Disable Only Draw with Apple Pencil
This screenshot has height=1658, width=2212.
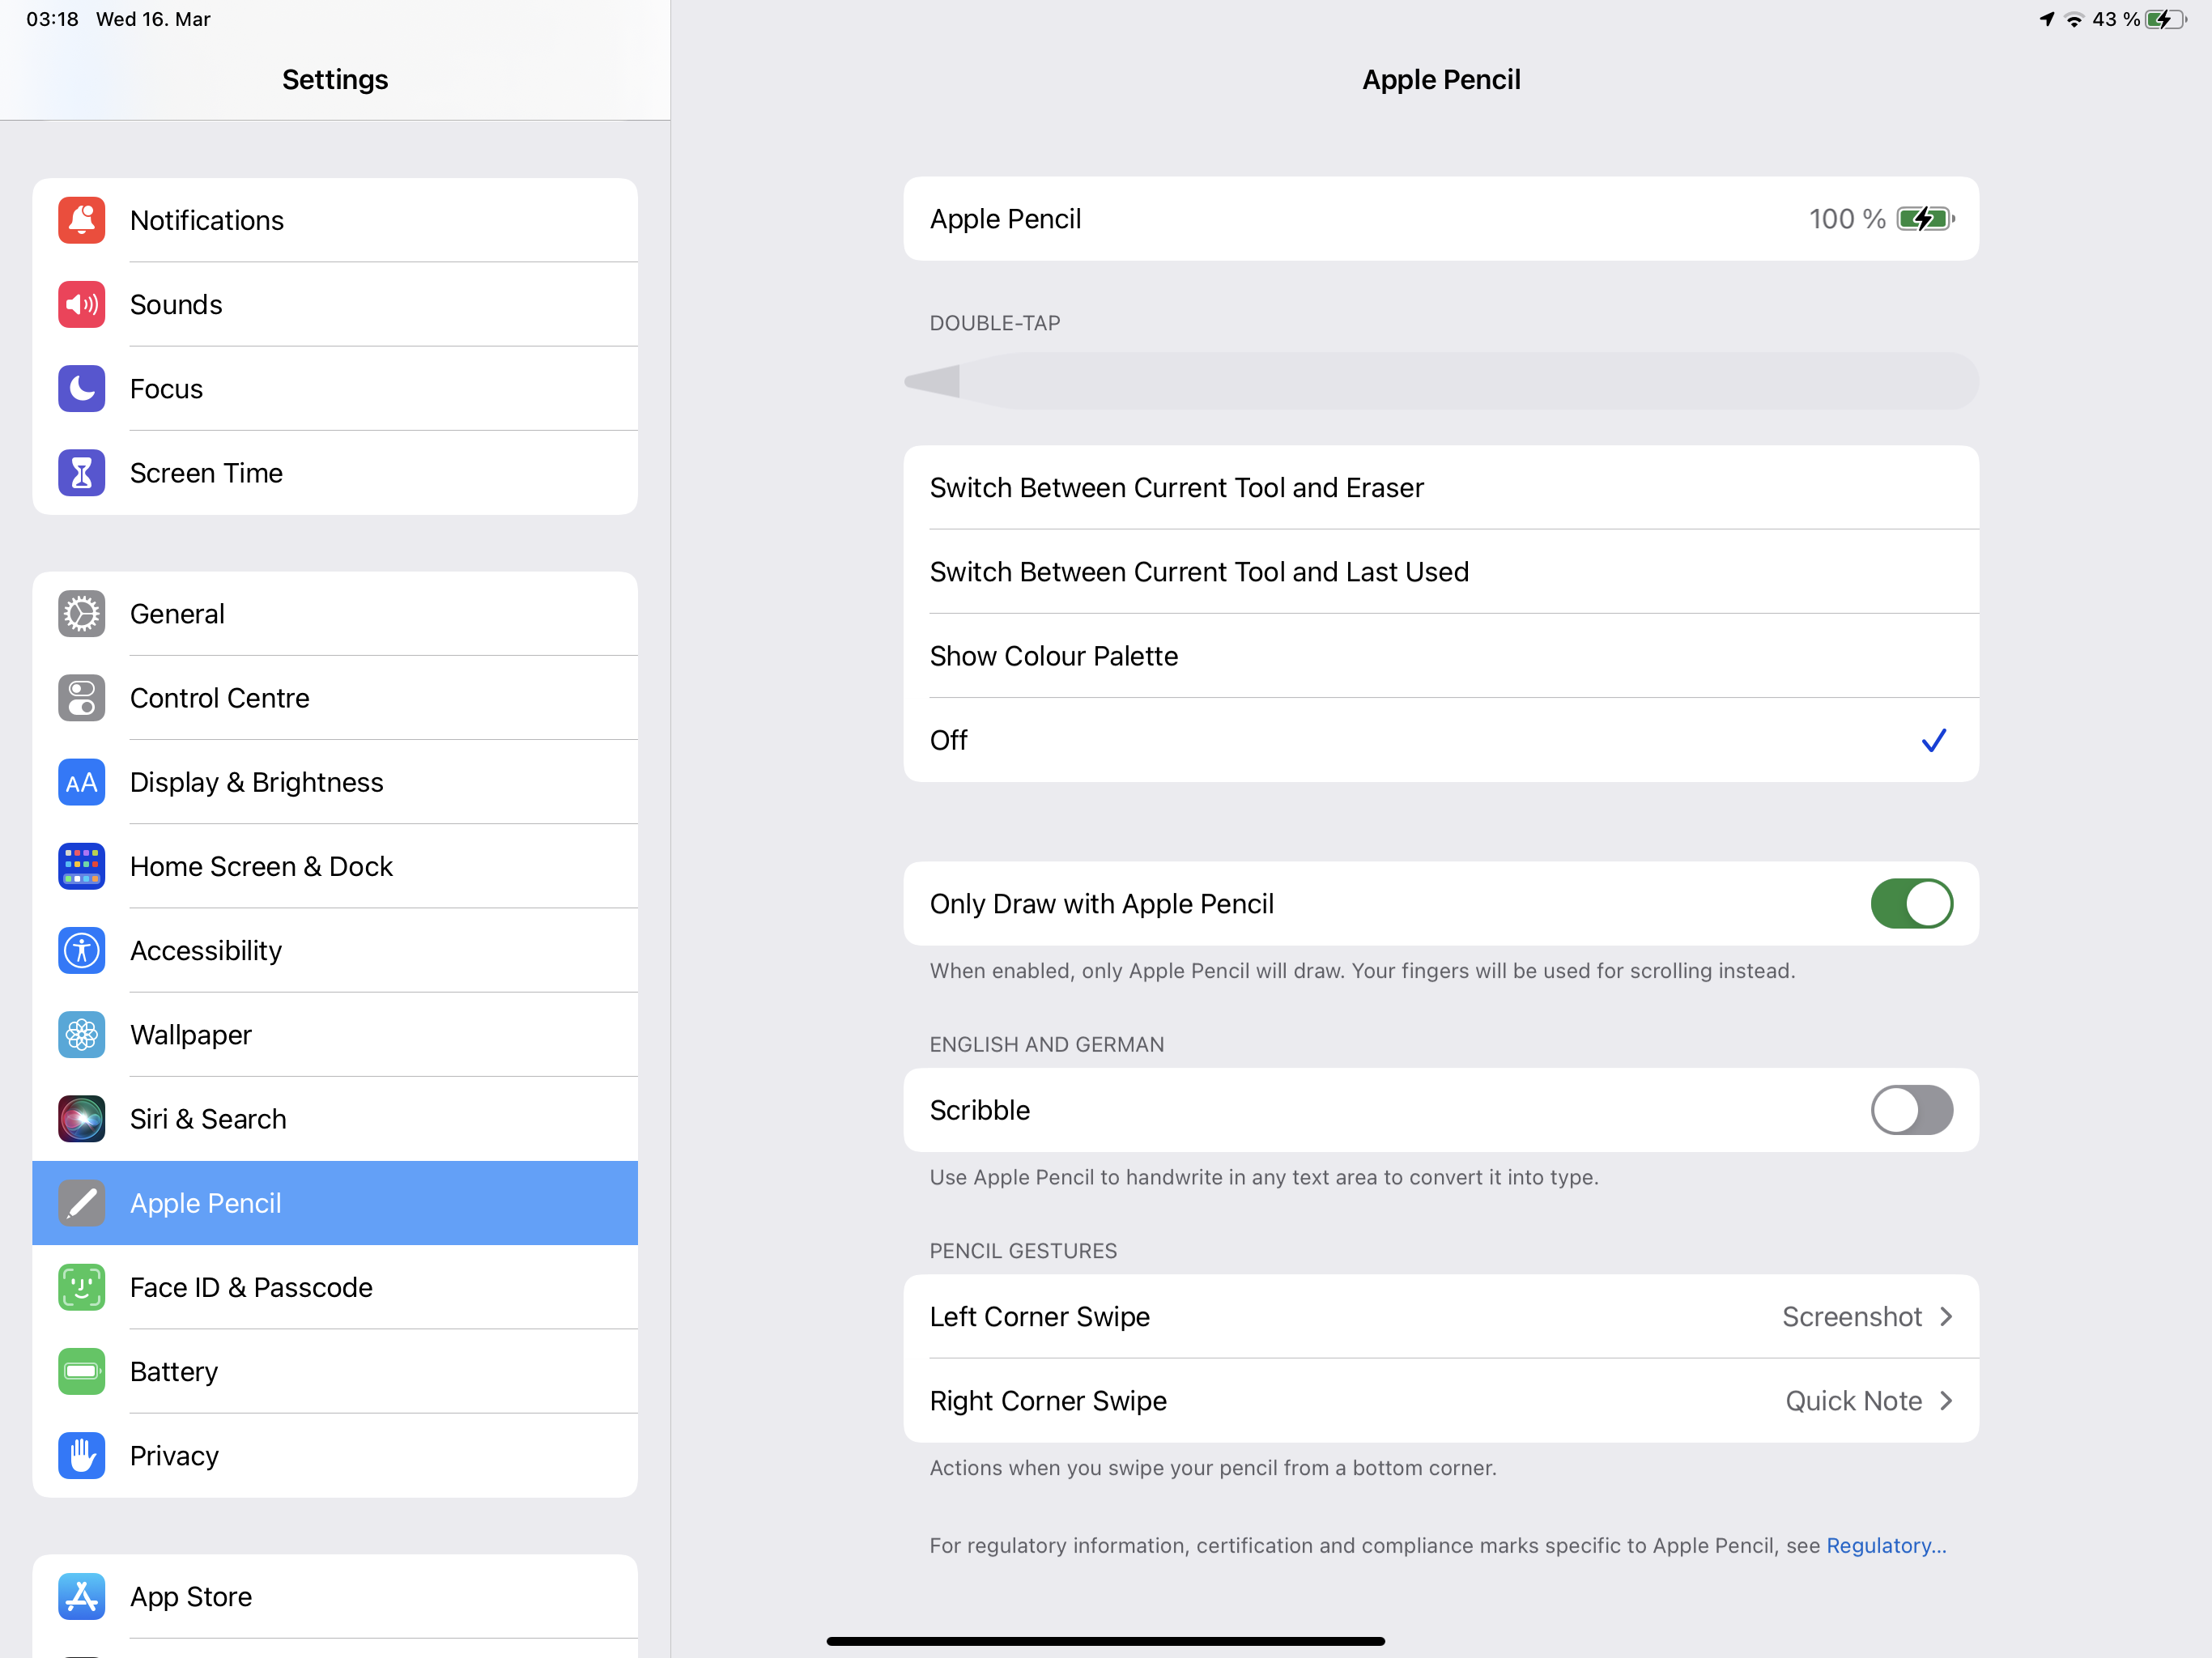[1910, 903]
